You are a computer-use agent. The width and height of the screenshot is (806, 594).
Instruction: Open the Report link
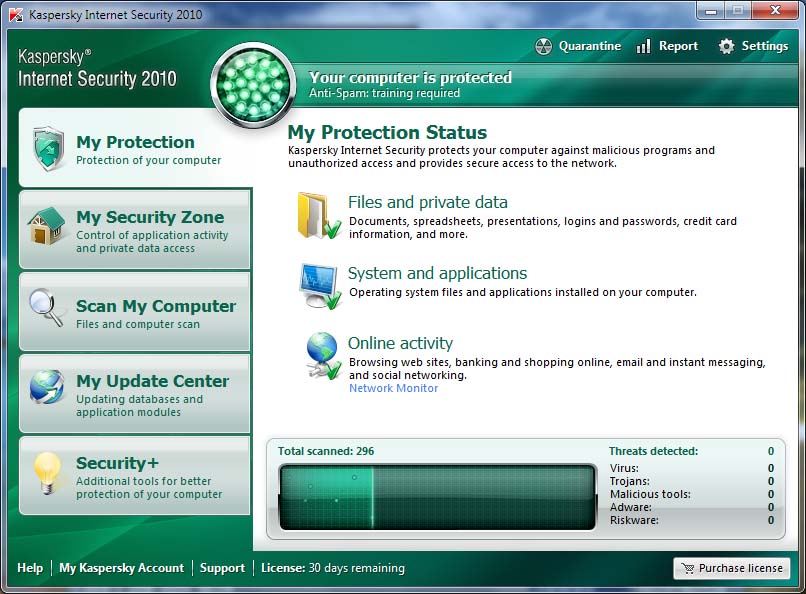click(679, 46)
